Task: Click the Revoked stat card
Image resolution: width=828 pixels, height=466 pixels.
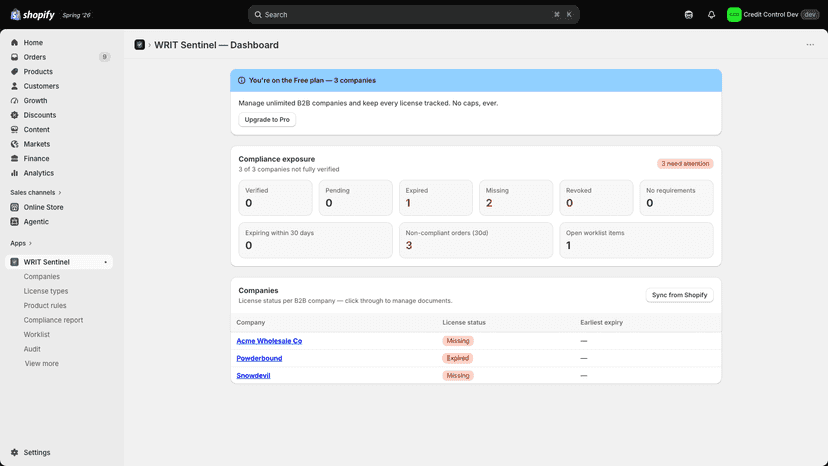Action: coord(596,198)
